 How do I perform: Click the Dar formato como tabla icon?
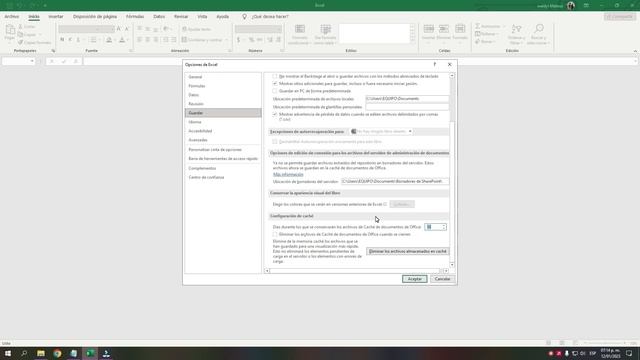(x=326, y=29)
